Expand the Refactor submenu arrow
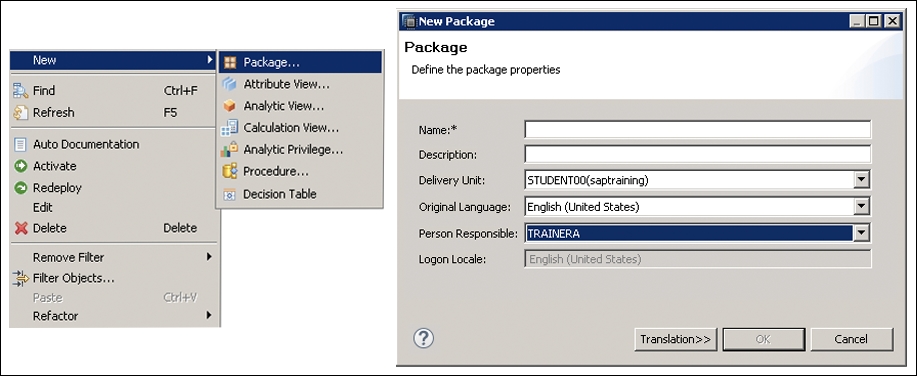 (x=209, y=315)
